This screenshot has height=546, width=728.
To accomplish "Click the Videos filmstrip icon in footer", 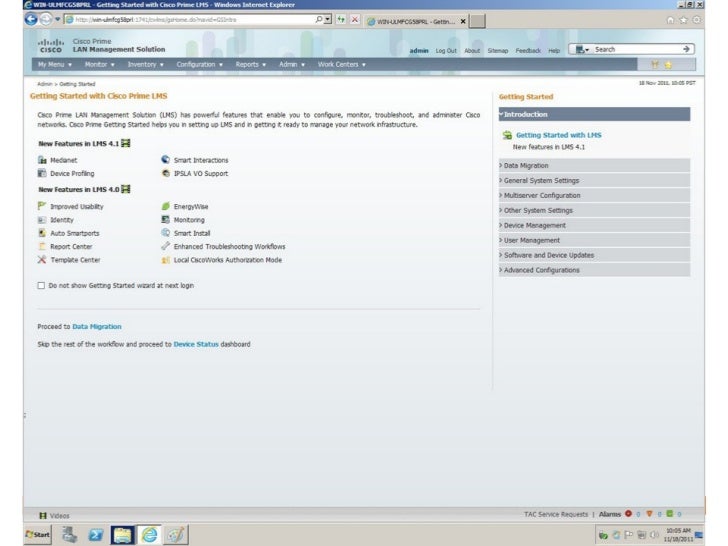I will click(43, 515).
